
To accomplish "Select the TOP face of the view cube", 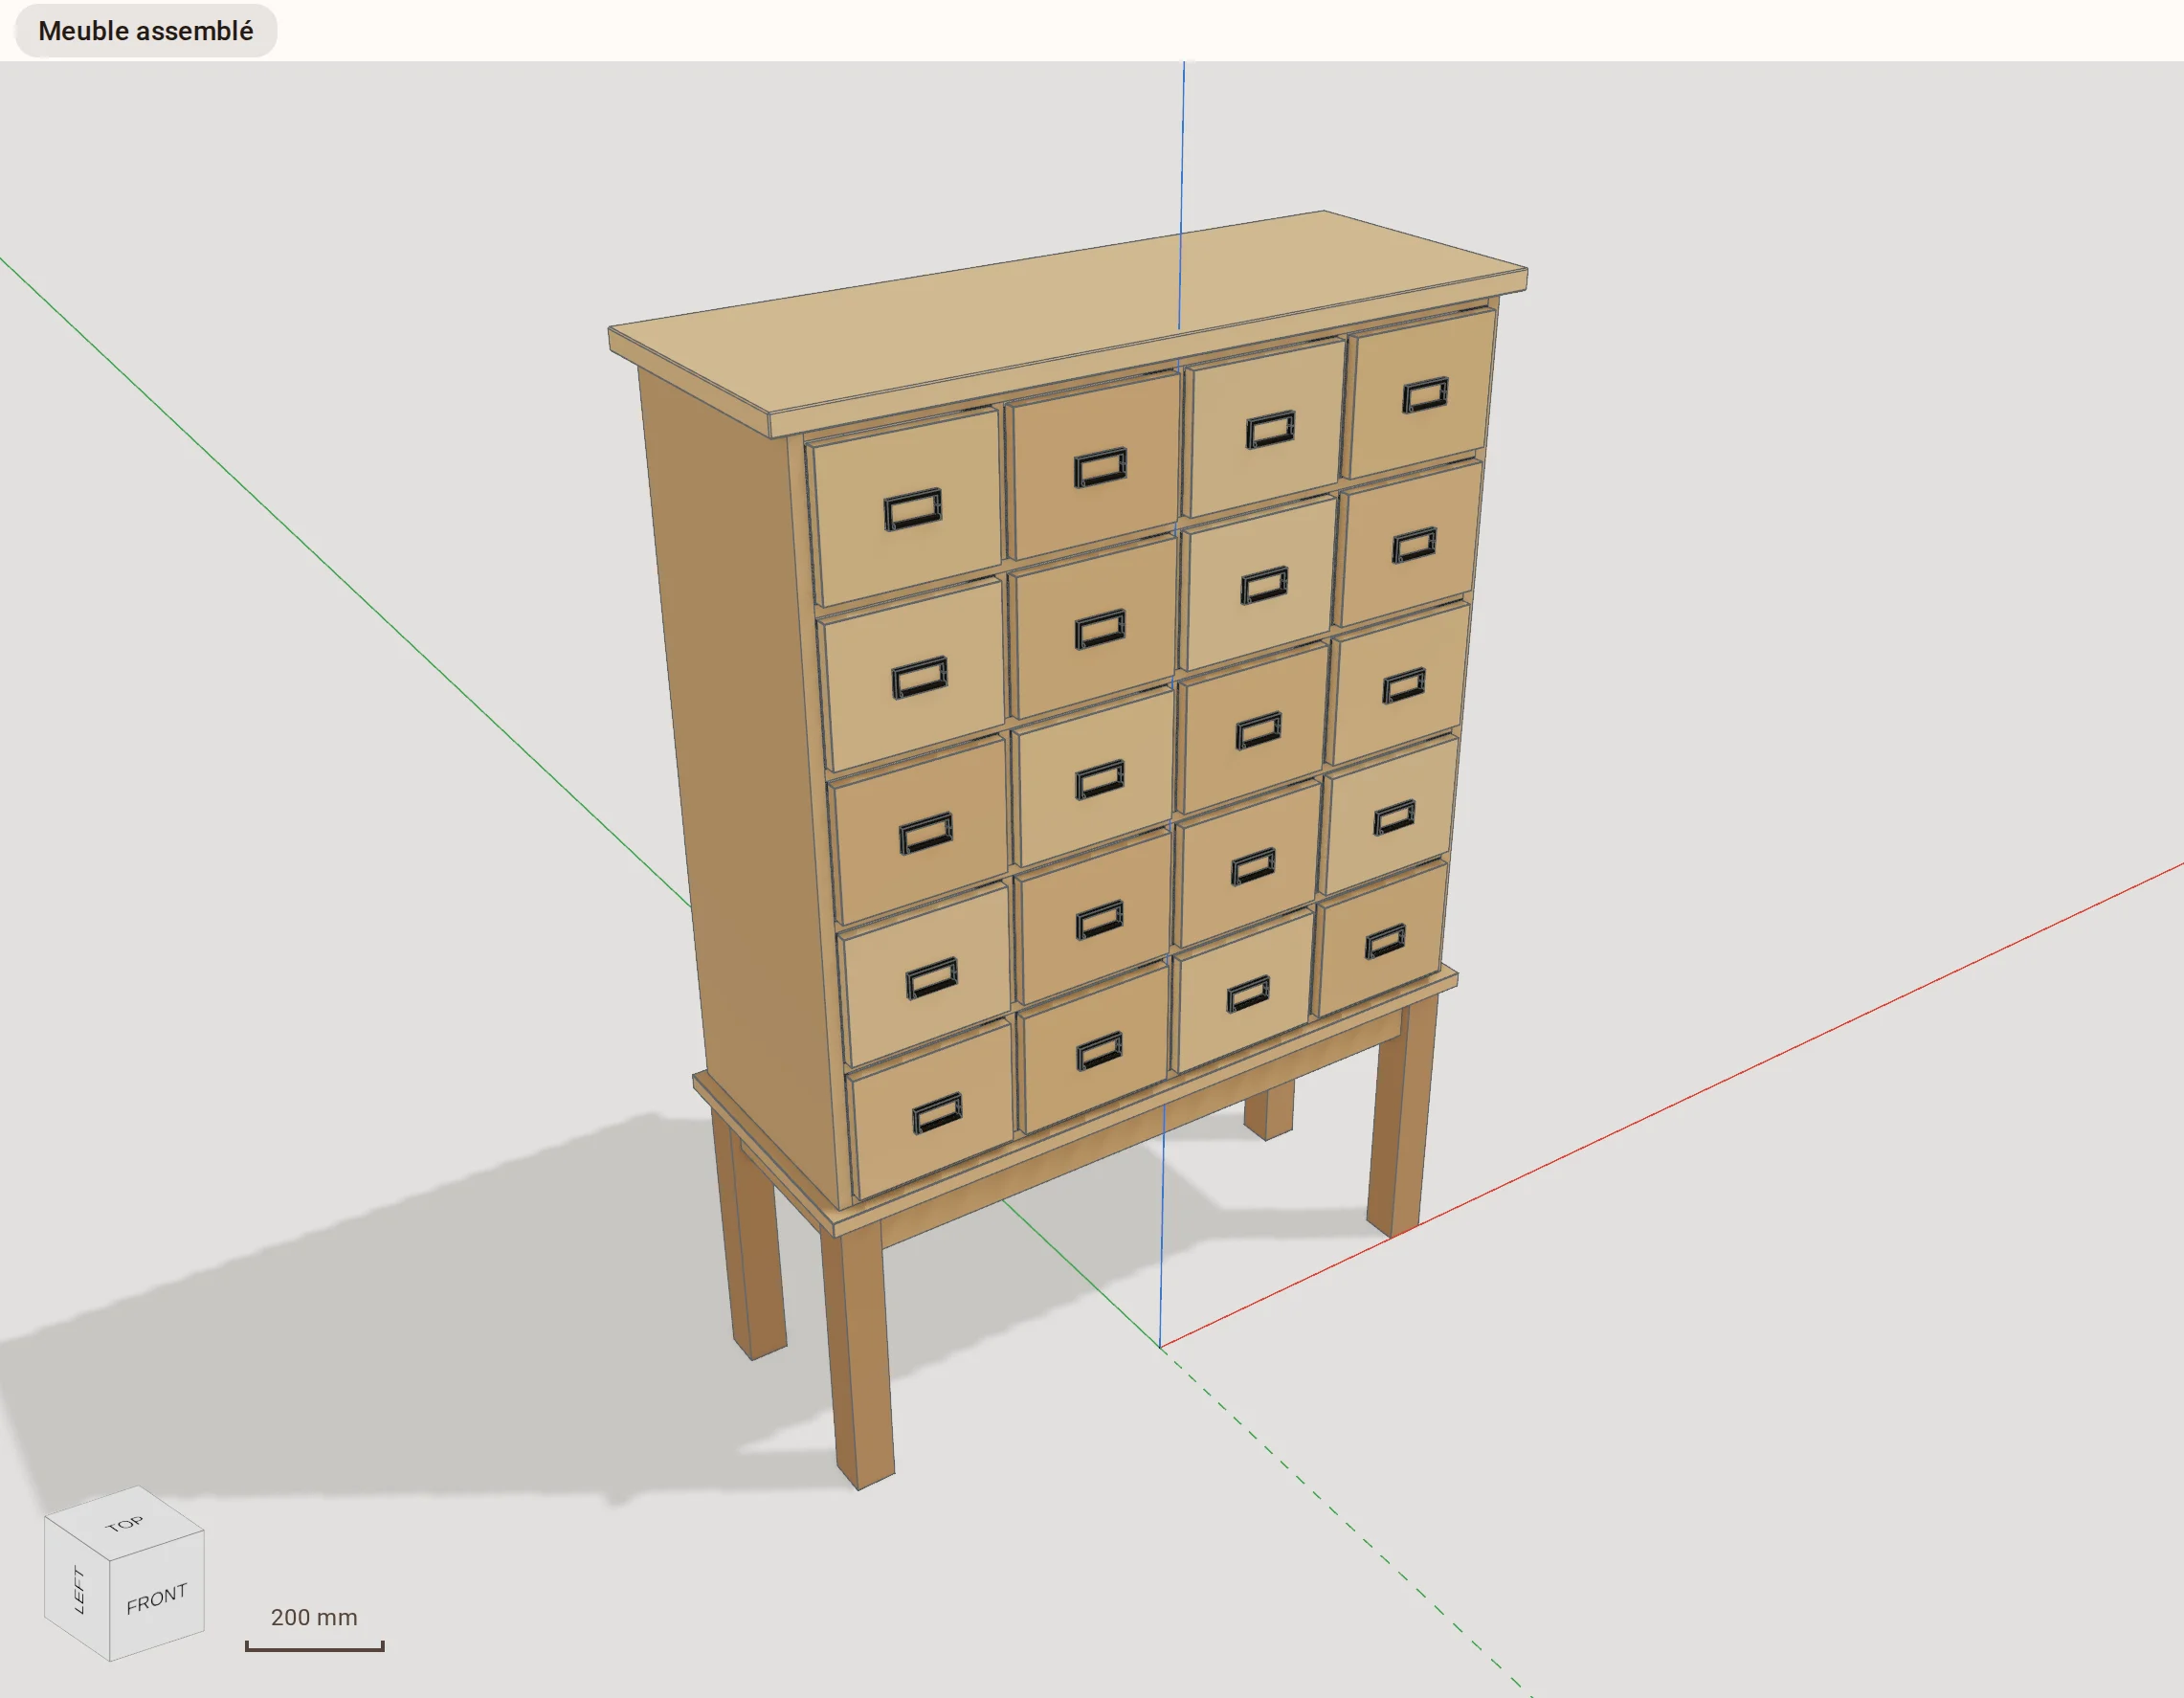I will pyautogui.click(x=125, y=1524).
